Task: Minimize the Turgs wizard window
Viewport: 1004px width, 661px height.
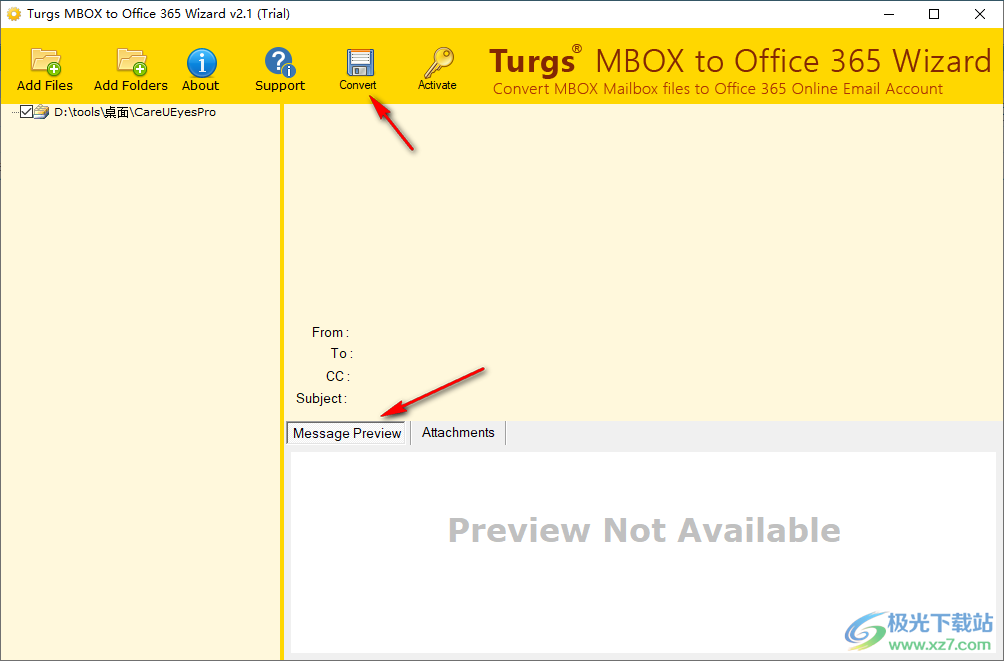Action: 888,14
